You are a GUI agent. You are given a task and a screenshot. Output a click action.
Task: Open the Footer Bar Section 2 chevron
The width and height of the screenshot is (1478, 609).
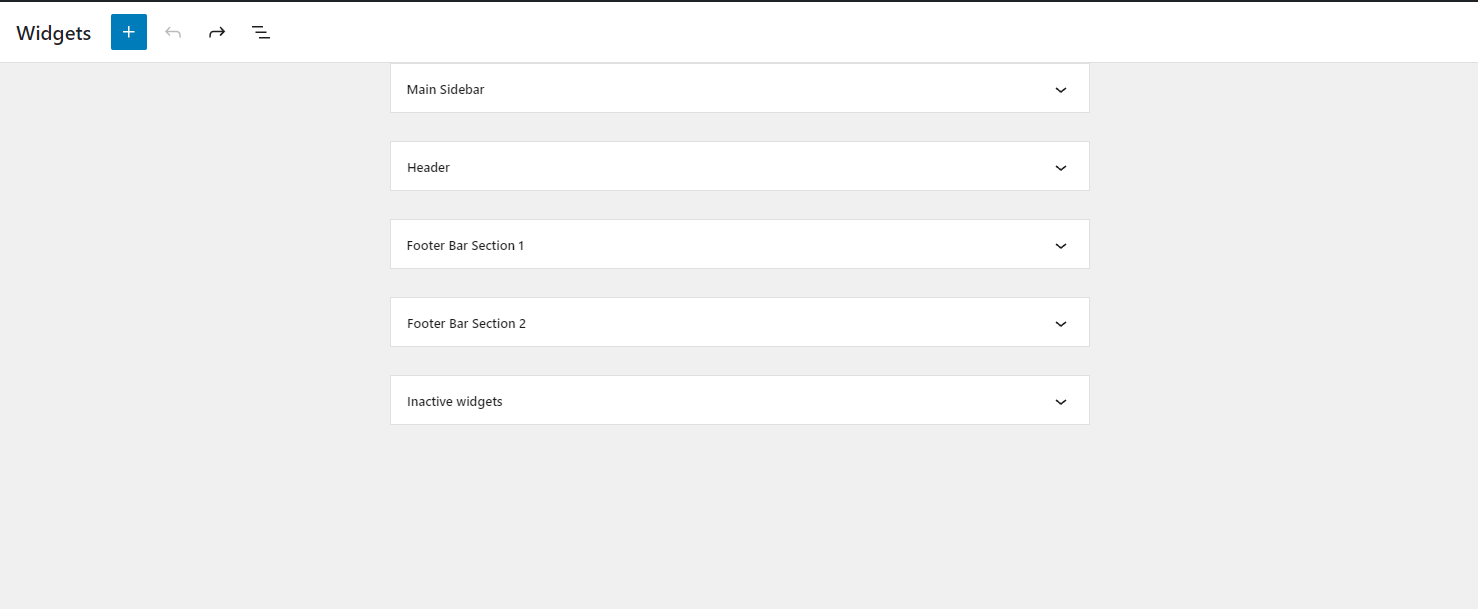1060,323
